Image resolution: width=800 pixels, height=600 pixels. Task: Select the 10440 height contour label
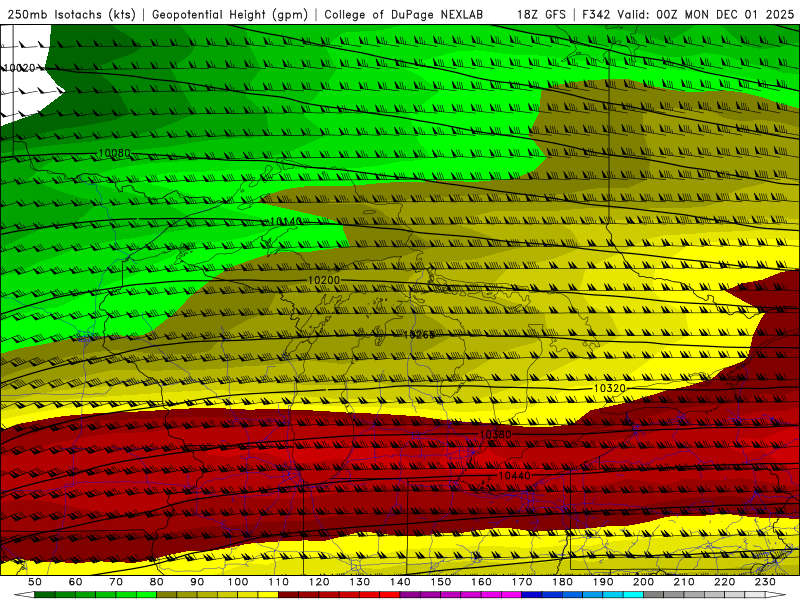(x=514, y=476)
